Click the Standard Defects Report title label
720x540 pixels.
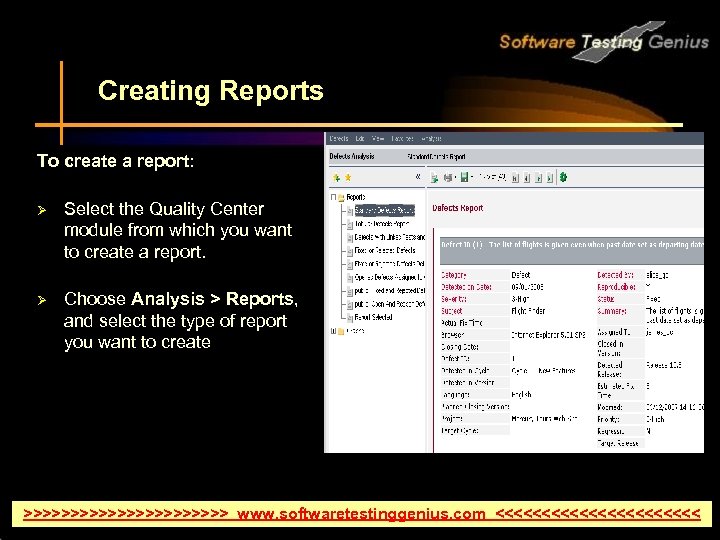[436, 156]
